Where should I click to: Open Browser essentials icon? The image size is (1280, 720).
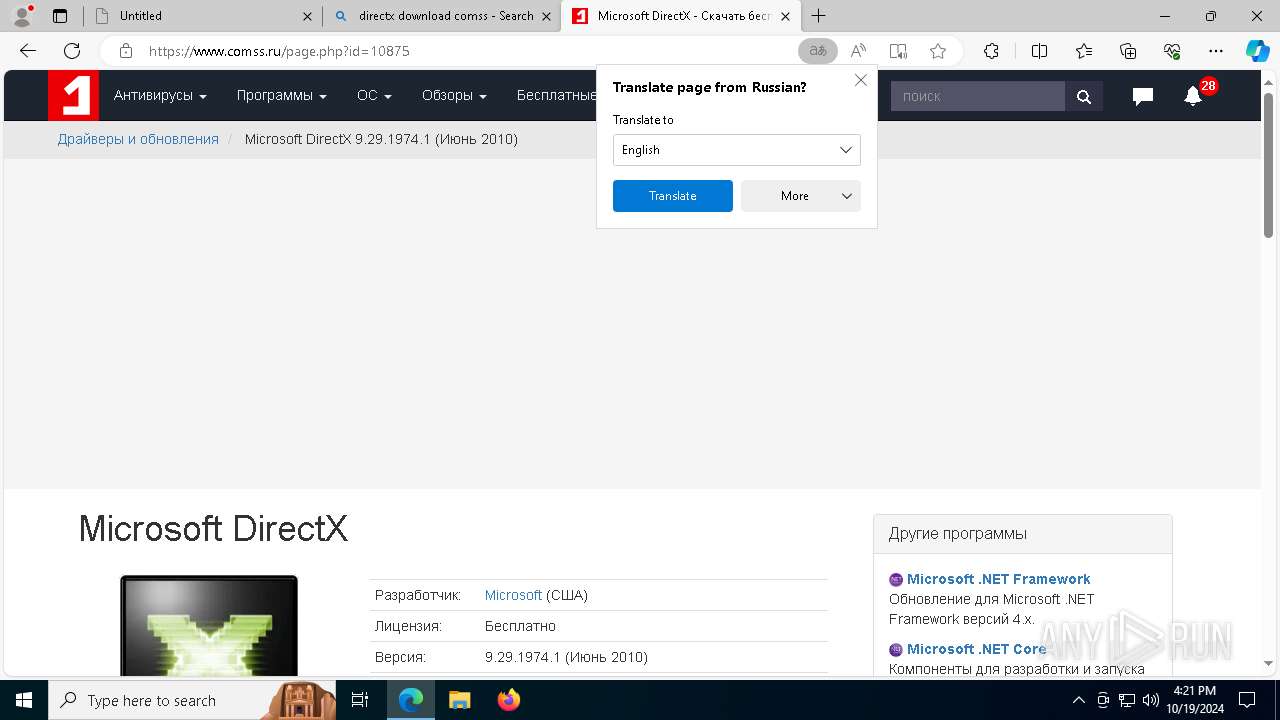(x=1172, y=51)
